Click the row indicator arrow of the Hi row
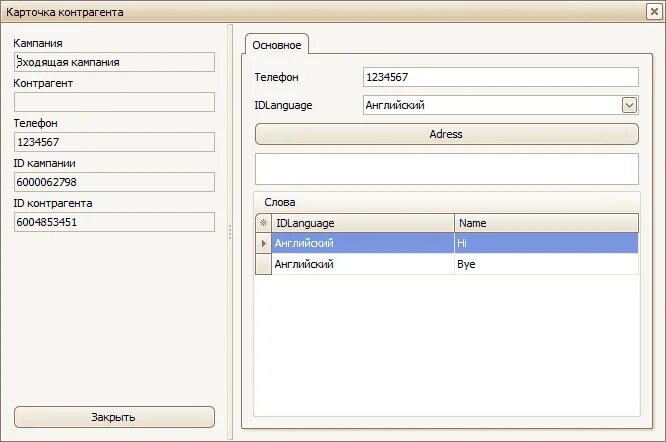The width and height of the screenshot is (666, 442). coord(263,243)
